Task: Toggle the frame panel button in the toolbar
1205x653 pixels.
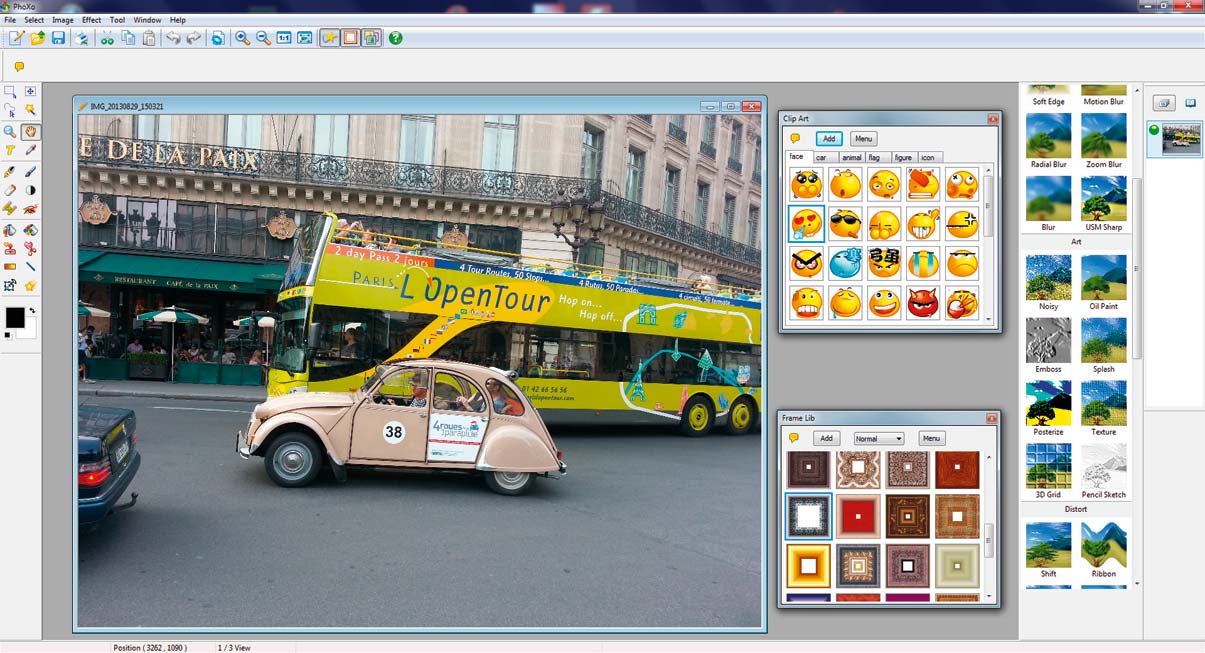Action: click(x=350, y=38)
